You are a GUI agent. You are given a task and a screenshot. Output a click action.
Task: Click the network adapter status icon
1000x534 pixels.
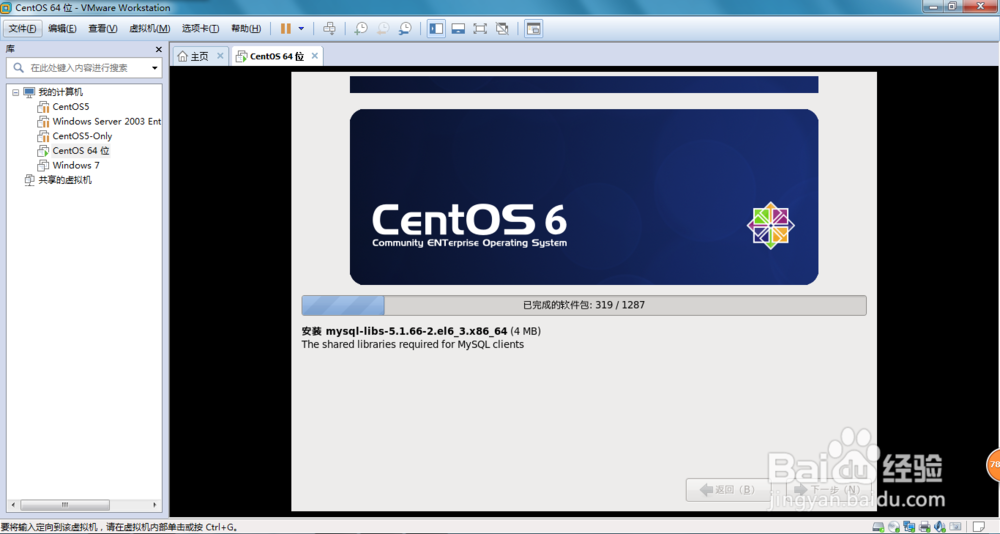[x=909, y=527]
